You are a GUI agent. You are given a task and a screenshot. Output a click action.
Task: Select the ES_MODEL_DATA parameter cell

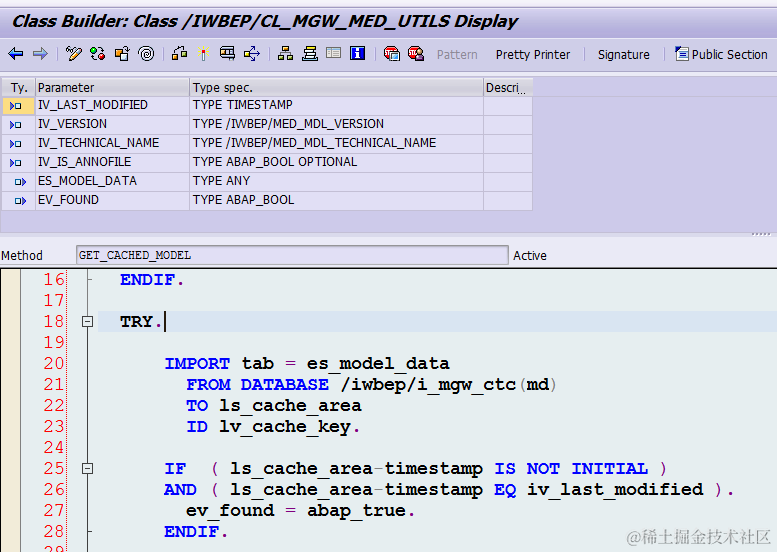[112, 181]
